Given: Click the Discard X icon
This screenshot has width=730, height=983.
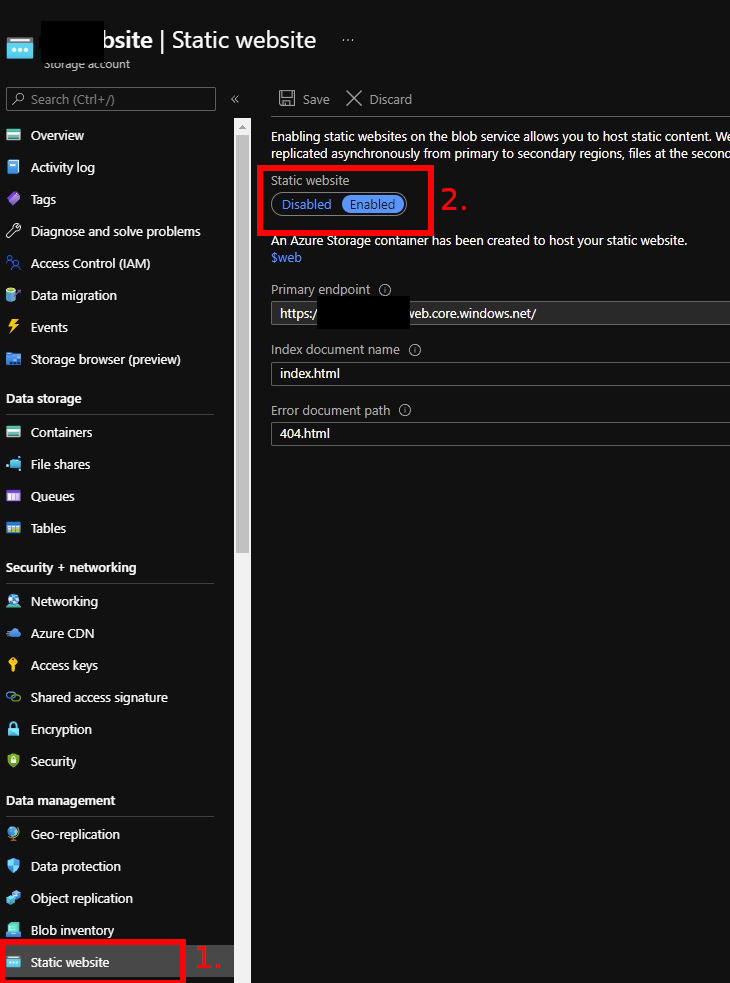Looking at the screenshot, I should point(354,99).
